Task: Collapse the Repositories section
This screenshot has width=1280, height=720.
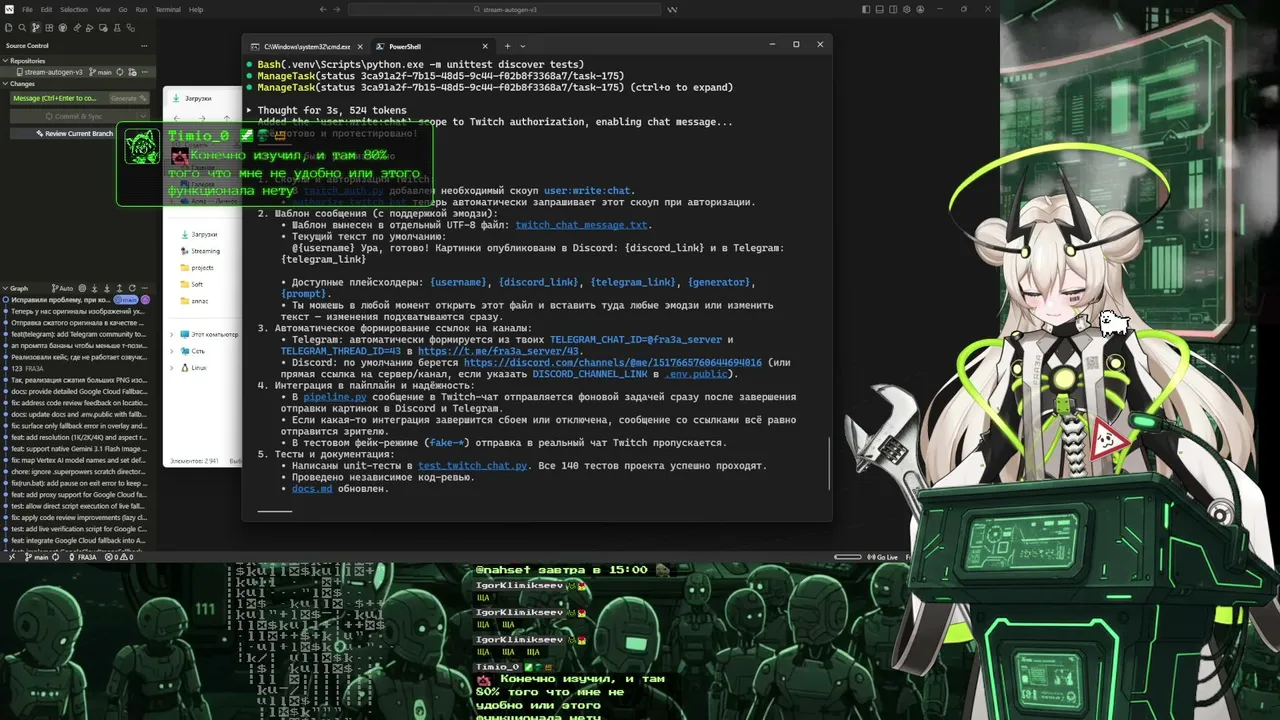Action: pos(5,61)
